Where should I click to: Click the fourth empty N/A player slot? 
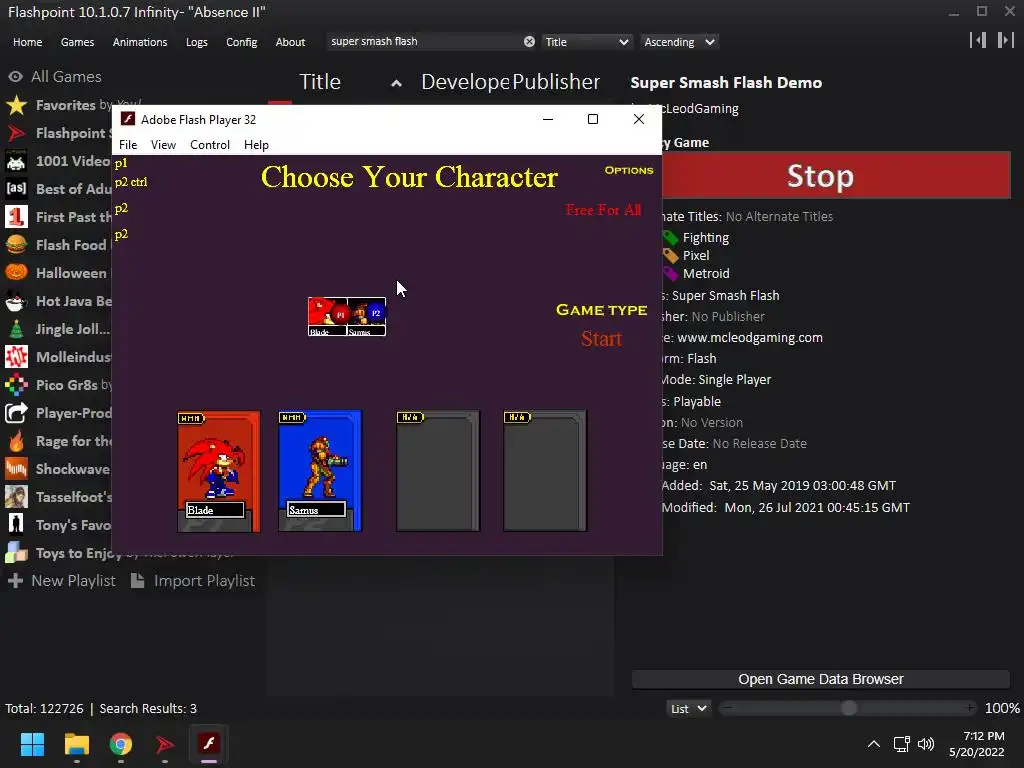[545, 471]
